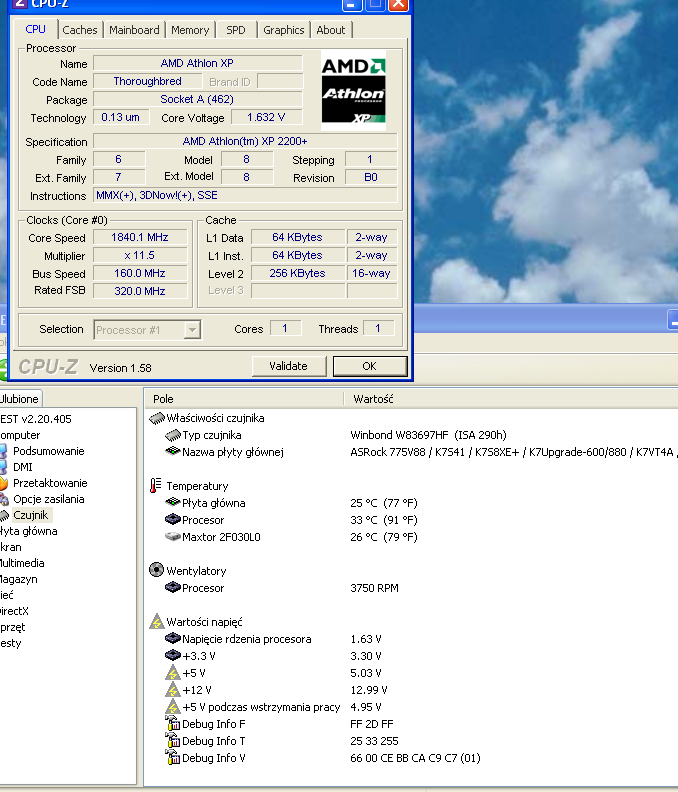Click the Płyta główna temperature icon
Image resolution: width=678 pixels, height=792 pixels.
(173, 502)
